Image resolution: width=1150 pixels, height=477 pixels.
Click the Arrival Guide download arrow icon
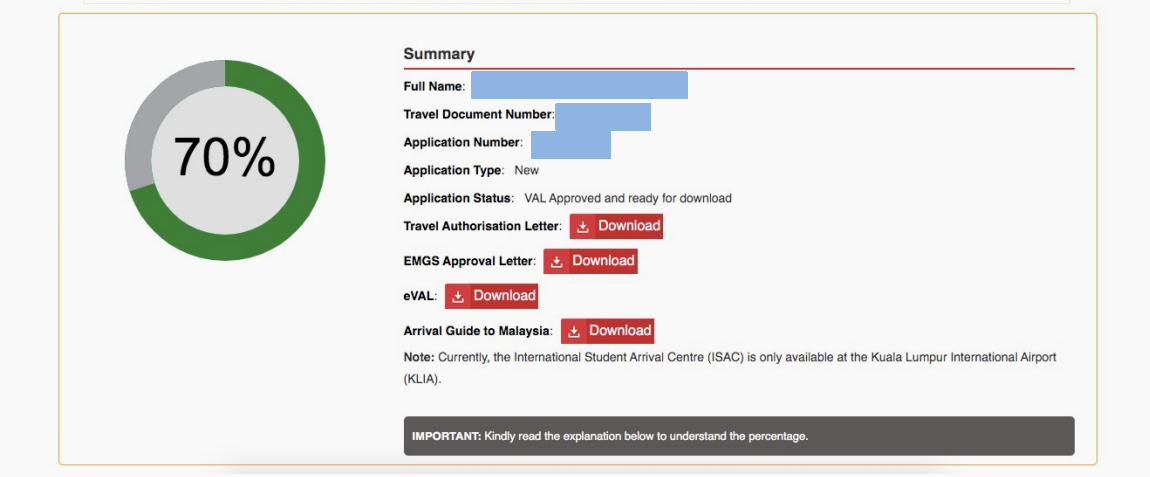tap(574, 331)
